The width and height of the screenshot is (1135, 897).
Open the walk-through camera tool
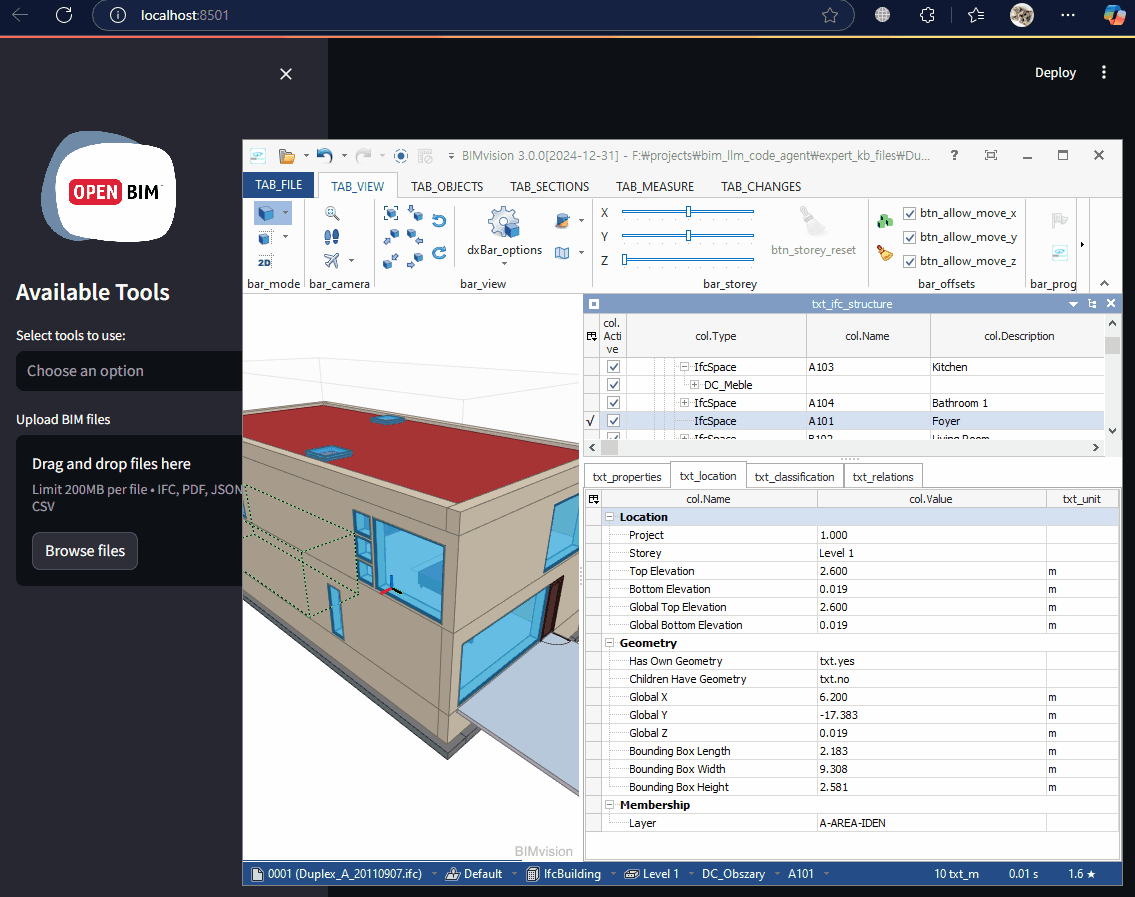[330, 235]
